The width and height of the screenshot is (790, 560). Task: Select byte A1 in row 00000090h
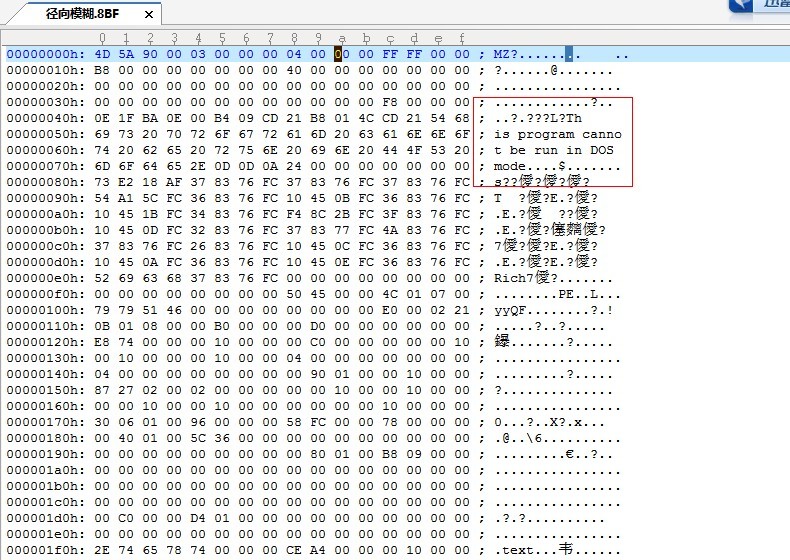(x=126, y=199)
